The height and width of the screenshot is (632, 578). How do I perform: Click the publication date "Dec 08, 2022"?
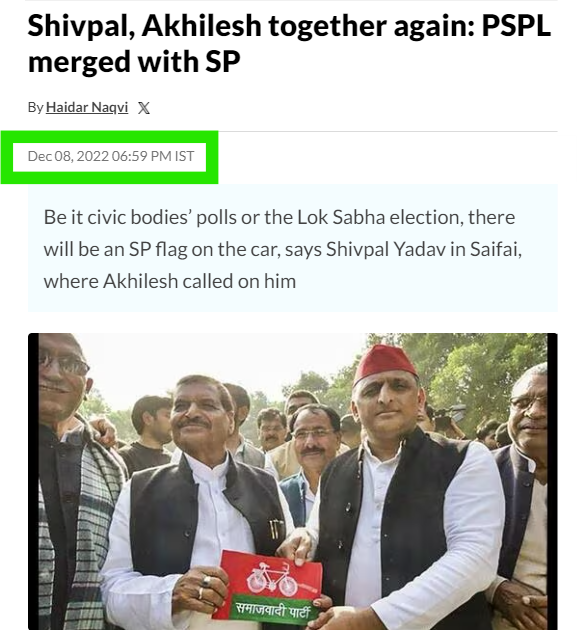pyautogui.click(x=68, y=156)
